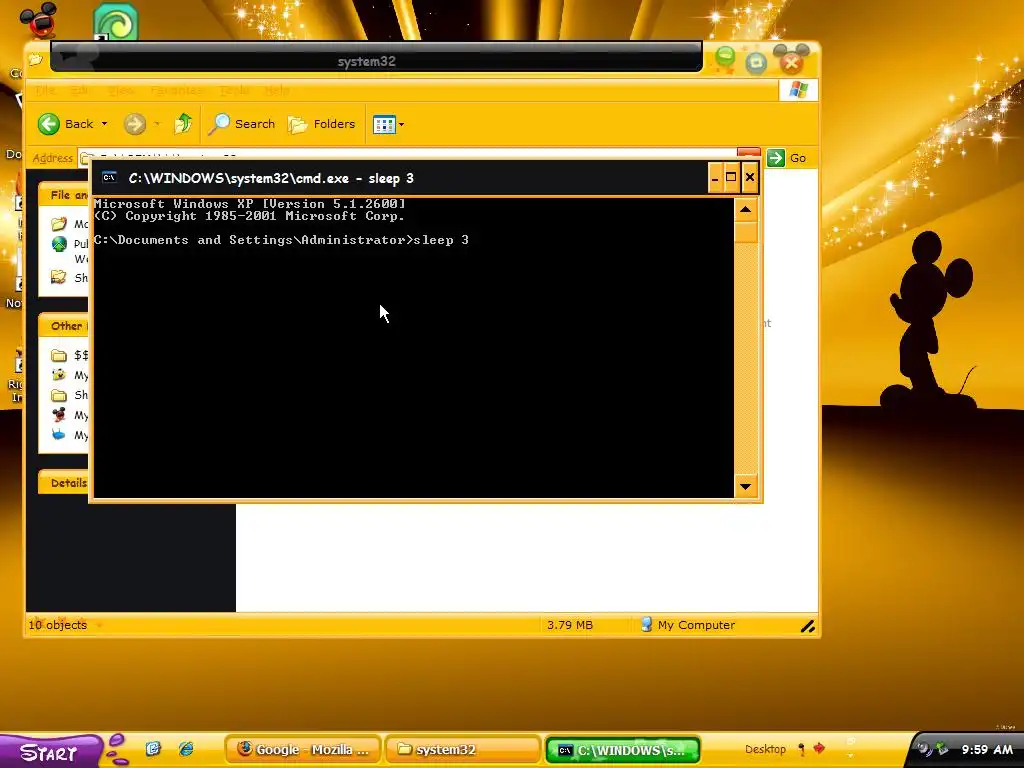Switch to C:\WINDOWS cmd taskbar button
This screenshot has width=1024, height=768.
pyautogui.click(x=622, y=750)
